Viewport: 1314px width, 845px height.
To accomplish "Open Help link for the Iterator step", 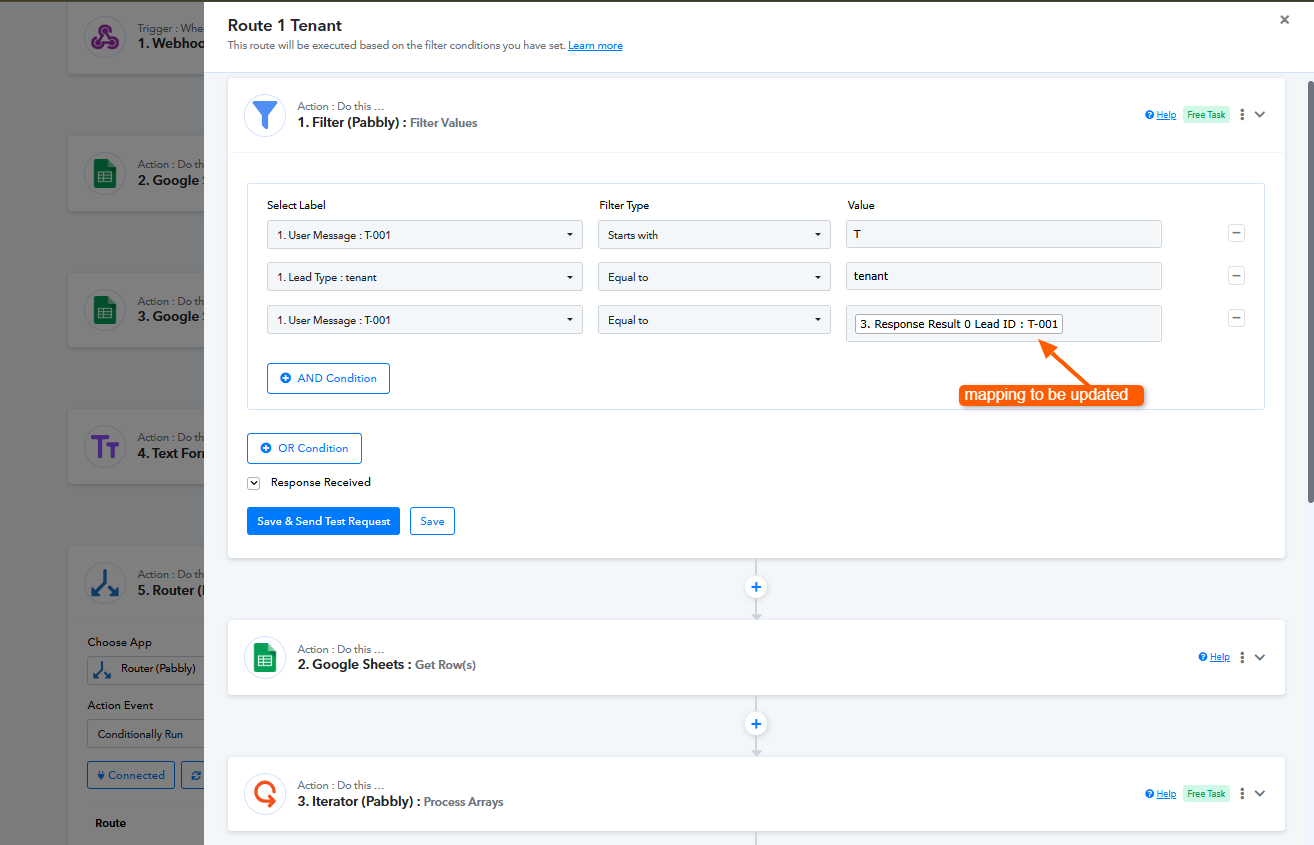I will (1161, 794).
